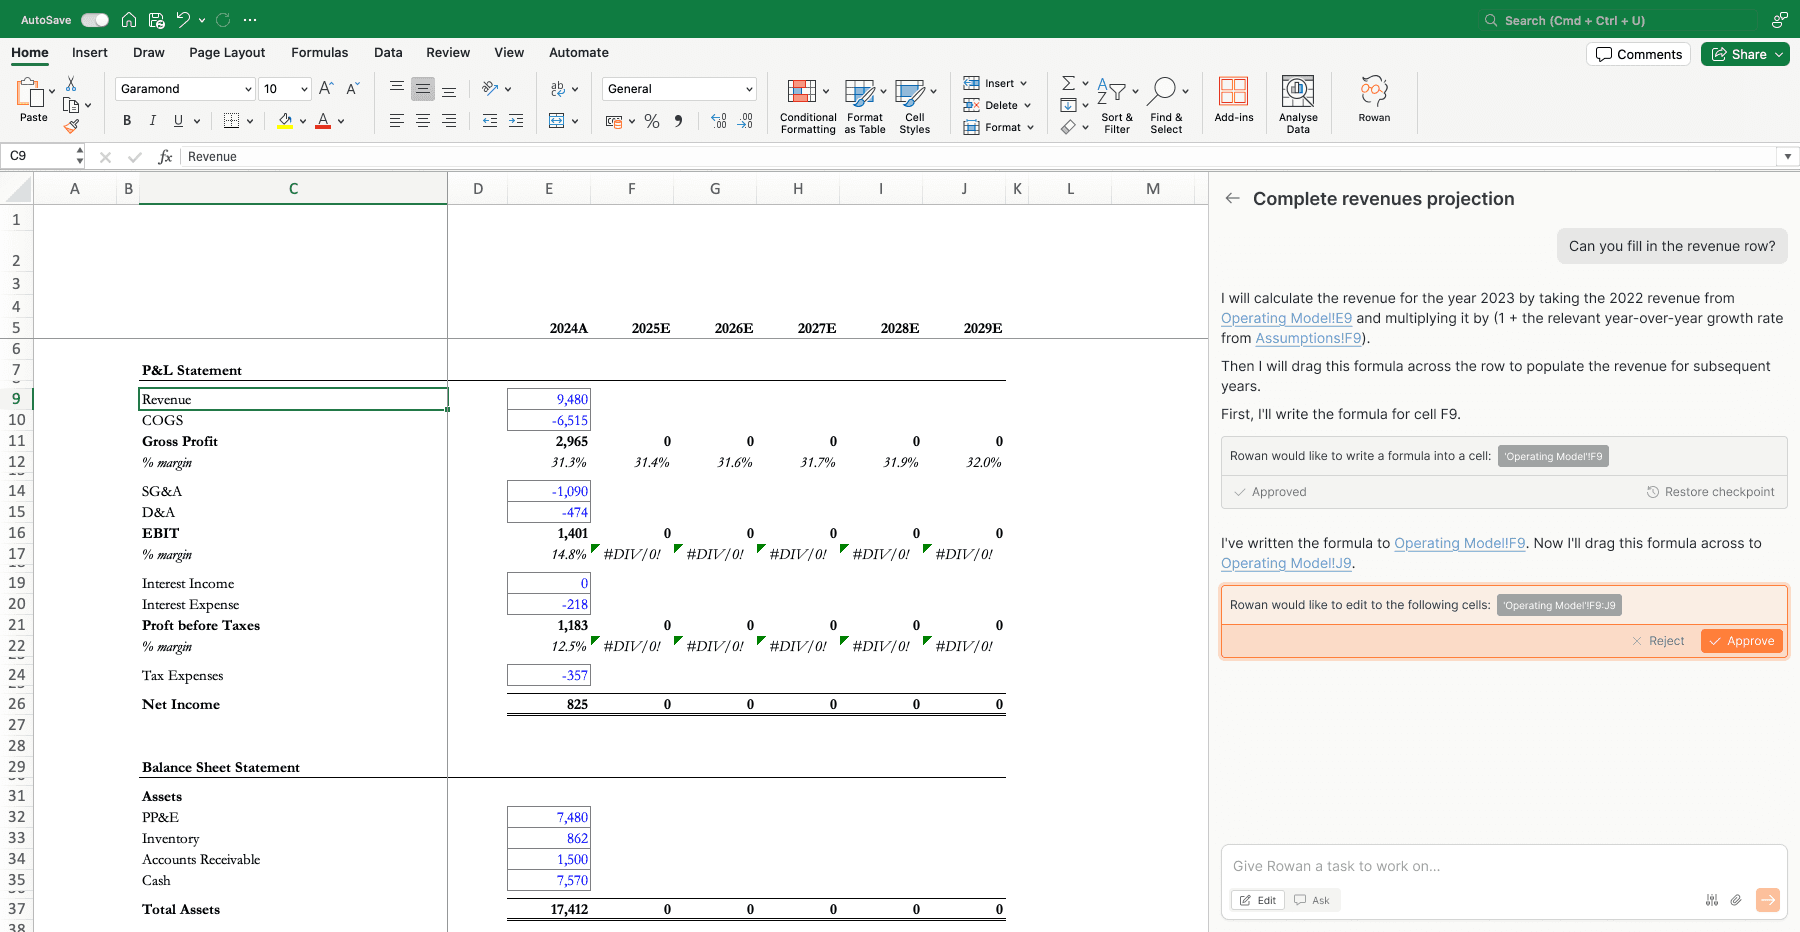Toggle center horizontal alignment

coord(423,121)
